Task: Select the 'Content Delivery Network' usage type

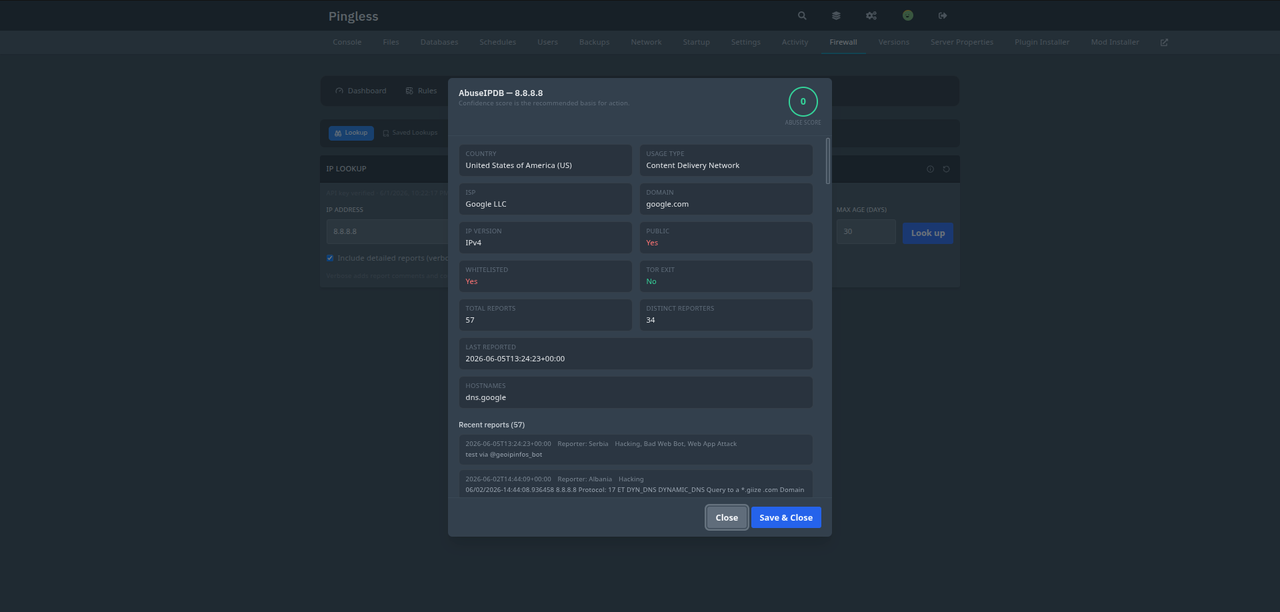Action: tap(693, 166)
